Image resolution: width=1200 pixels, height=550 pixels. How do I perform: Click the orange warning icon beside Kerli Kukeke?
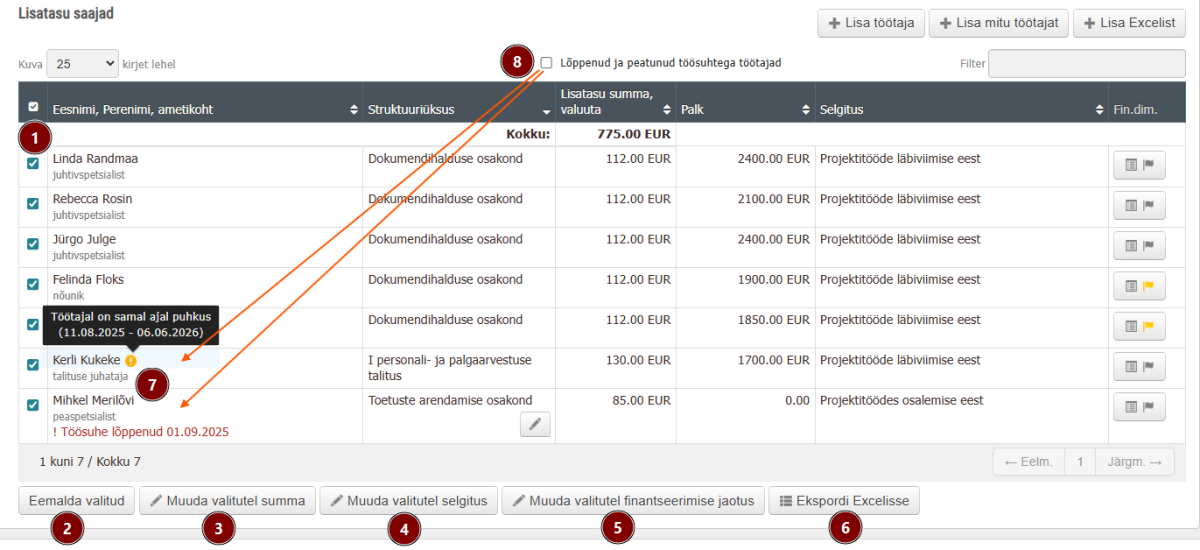[131, 360]
